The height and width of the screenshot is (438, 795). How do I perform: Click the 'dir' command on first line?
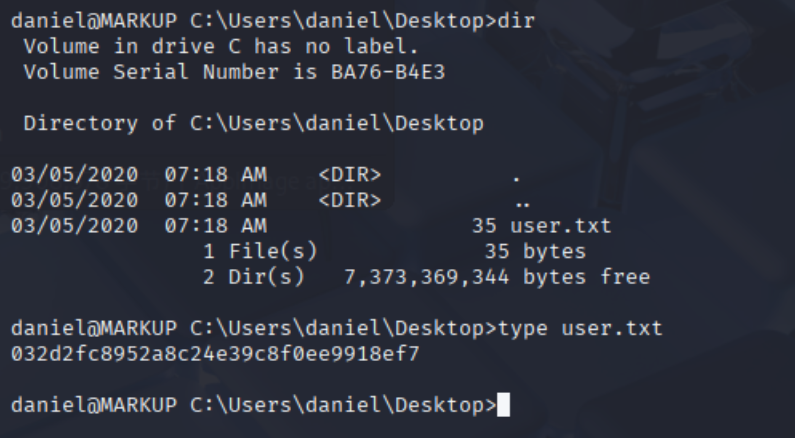click(x=516, y=21)
